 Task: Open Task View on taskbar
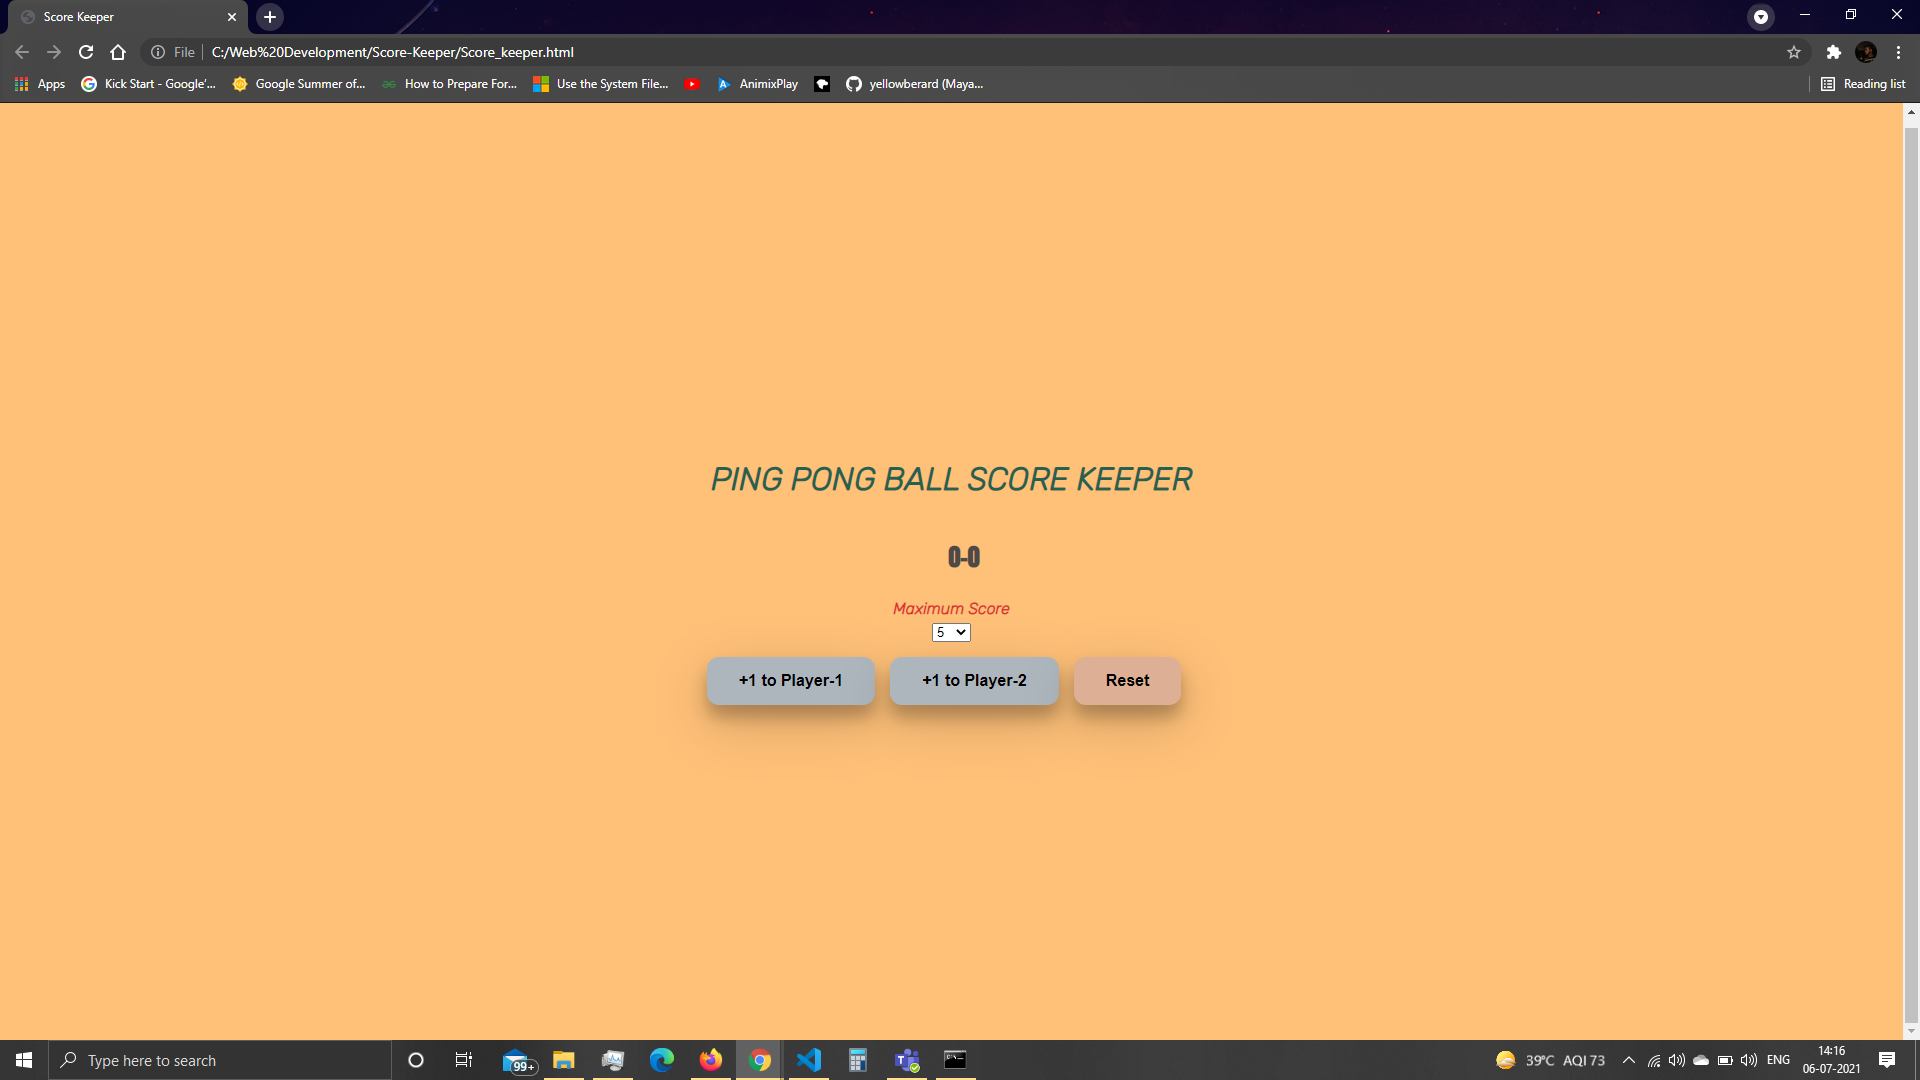point(464,1060)
